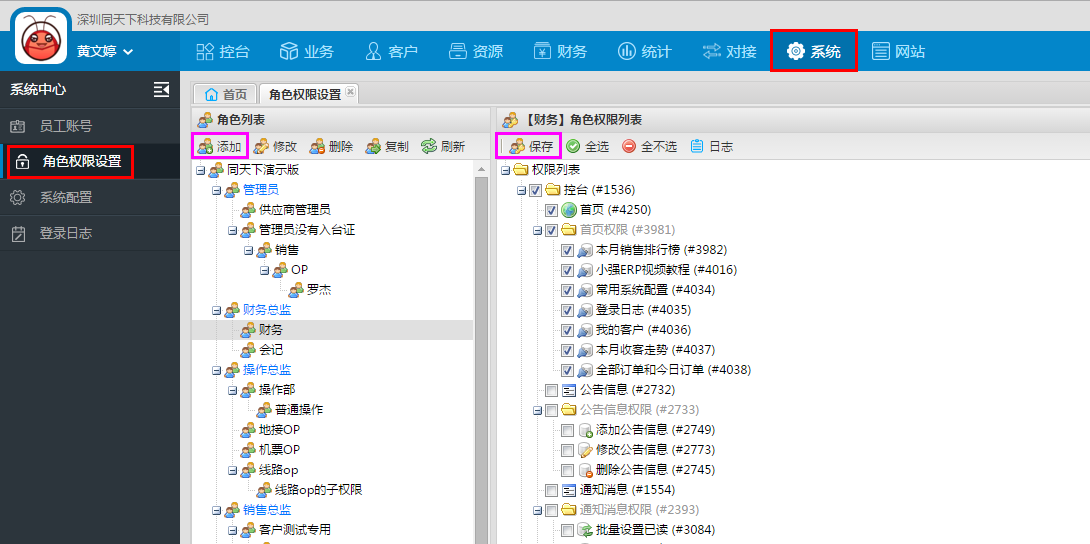Open the 控台 navigation menu
The image size is (1090, 544).
click(223, 51)
